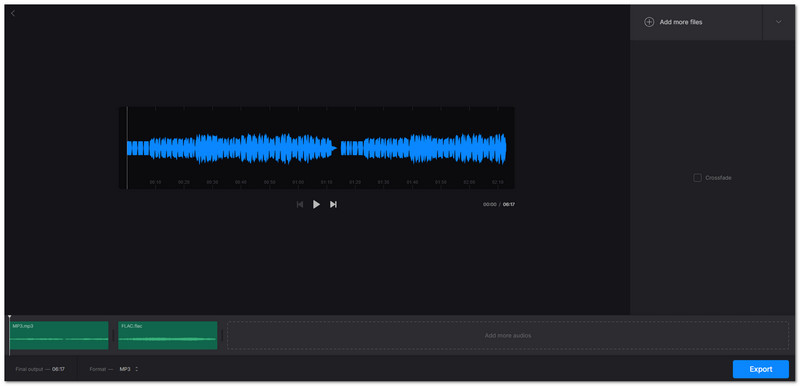The image size is (800, 386).
Task: Click the plus icon beside Add more files
Action: [x=649, y=22]
